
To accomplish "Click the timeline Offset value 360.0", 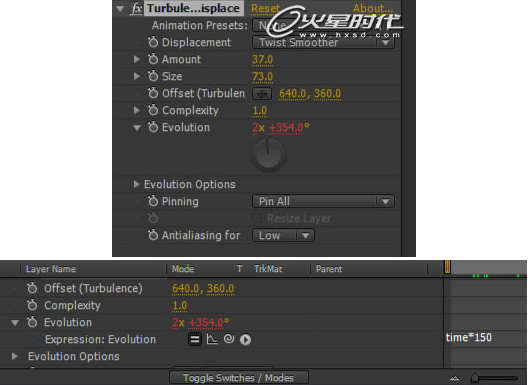I will tap(220, 289).
